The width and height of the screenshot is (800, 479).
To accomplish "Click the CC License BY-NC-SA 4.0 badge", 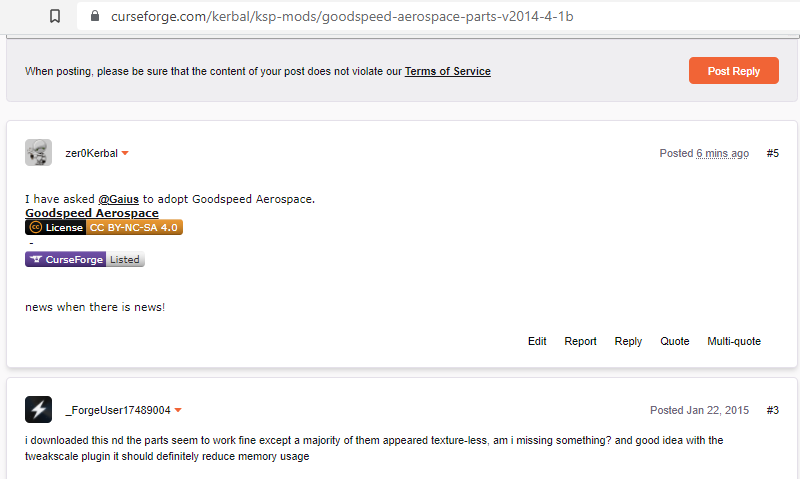I will pos(104,228).
